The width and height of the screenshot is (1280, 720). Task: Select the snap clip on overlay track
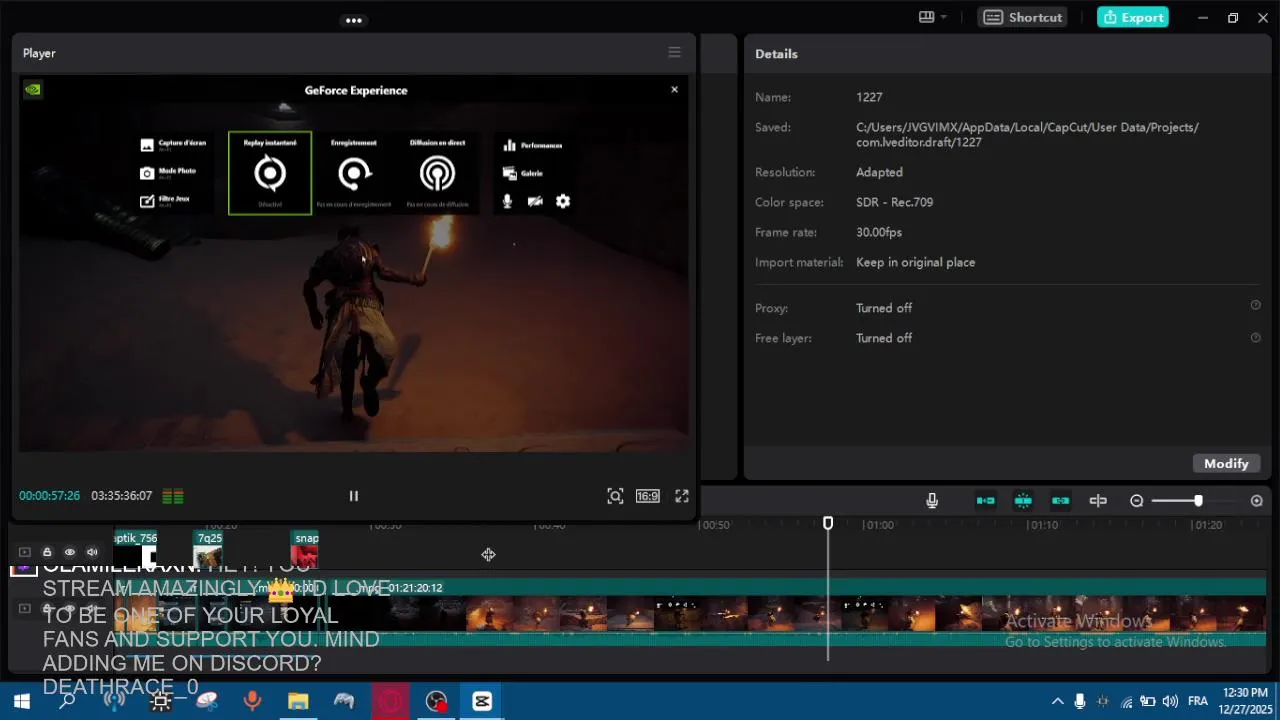[305, 551]
